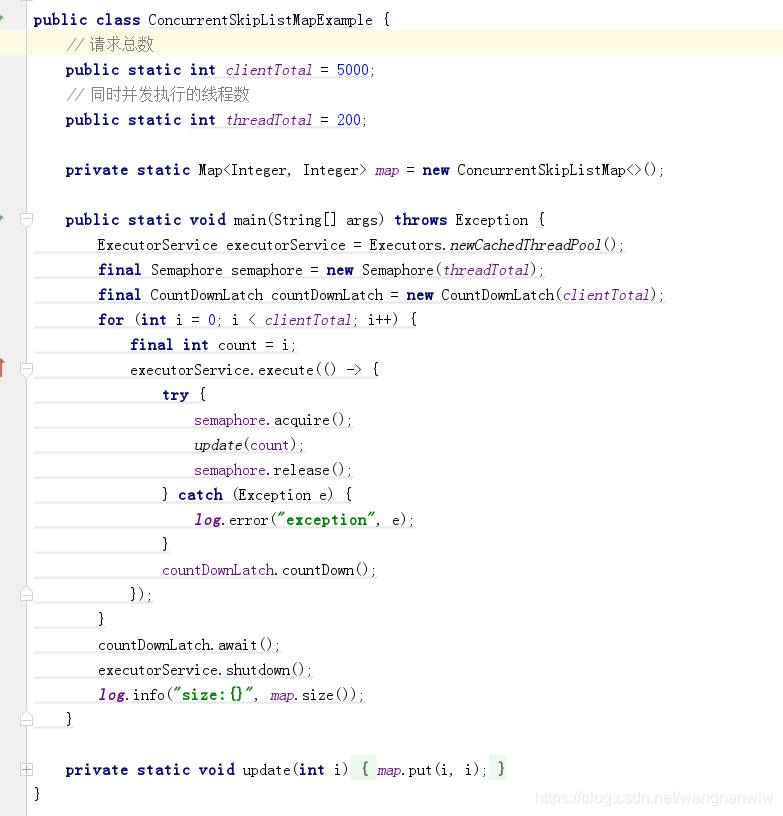Click the line 'final int count = i;'

coord(213,345)
